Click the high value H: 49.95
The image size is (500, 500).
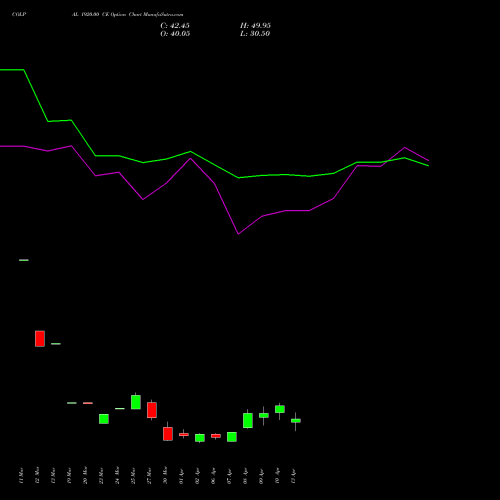(x=255, y=26)
